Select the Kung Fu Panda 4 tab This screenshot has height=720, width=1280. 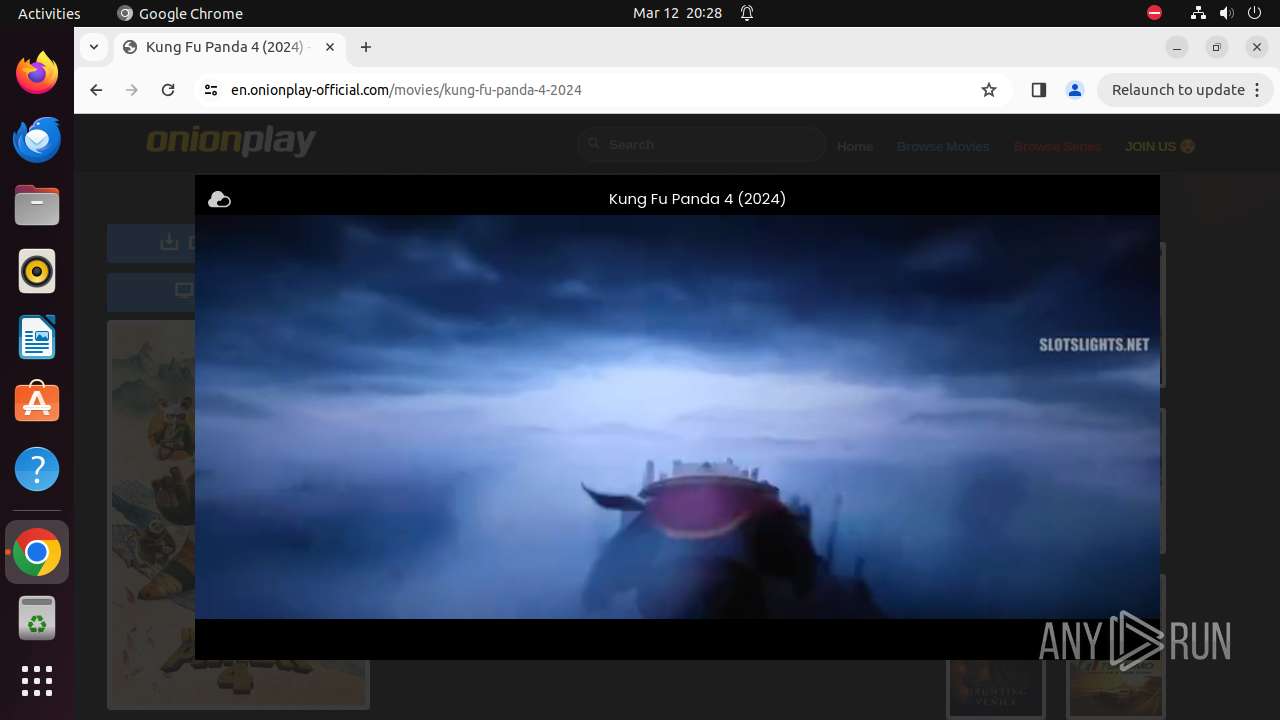click(x=229, y=47)
